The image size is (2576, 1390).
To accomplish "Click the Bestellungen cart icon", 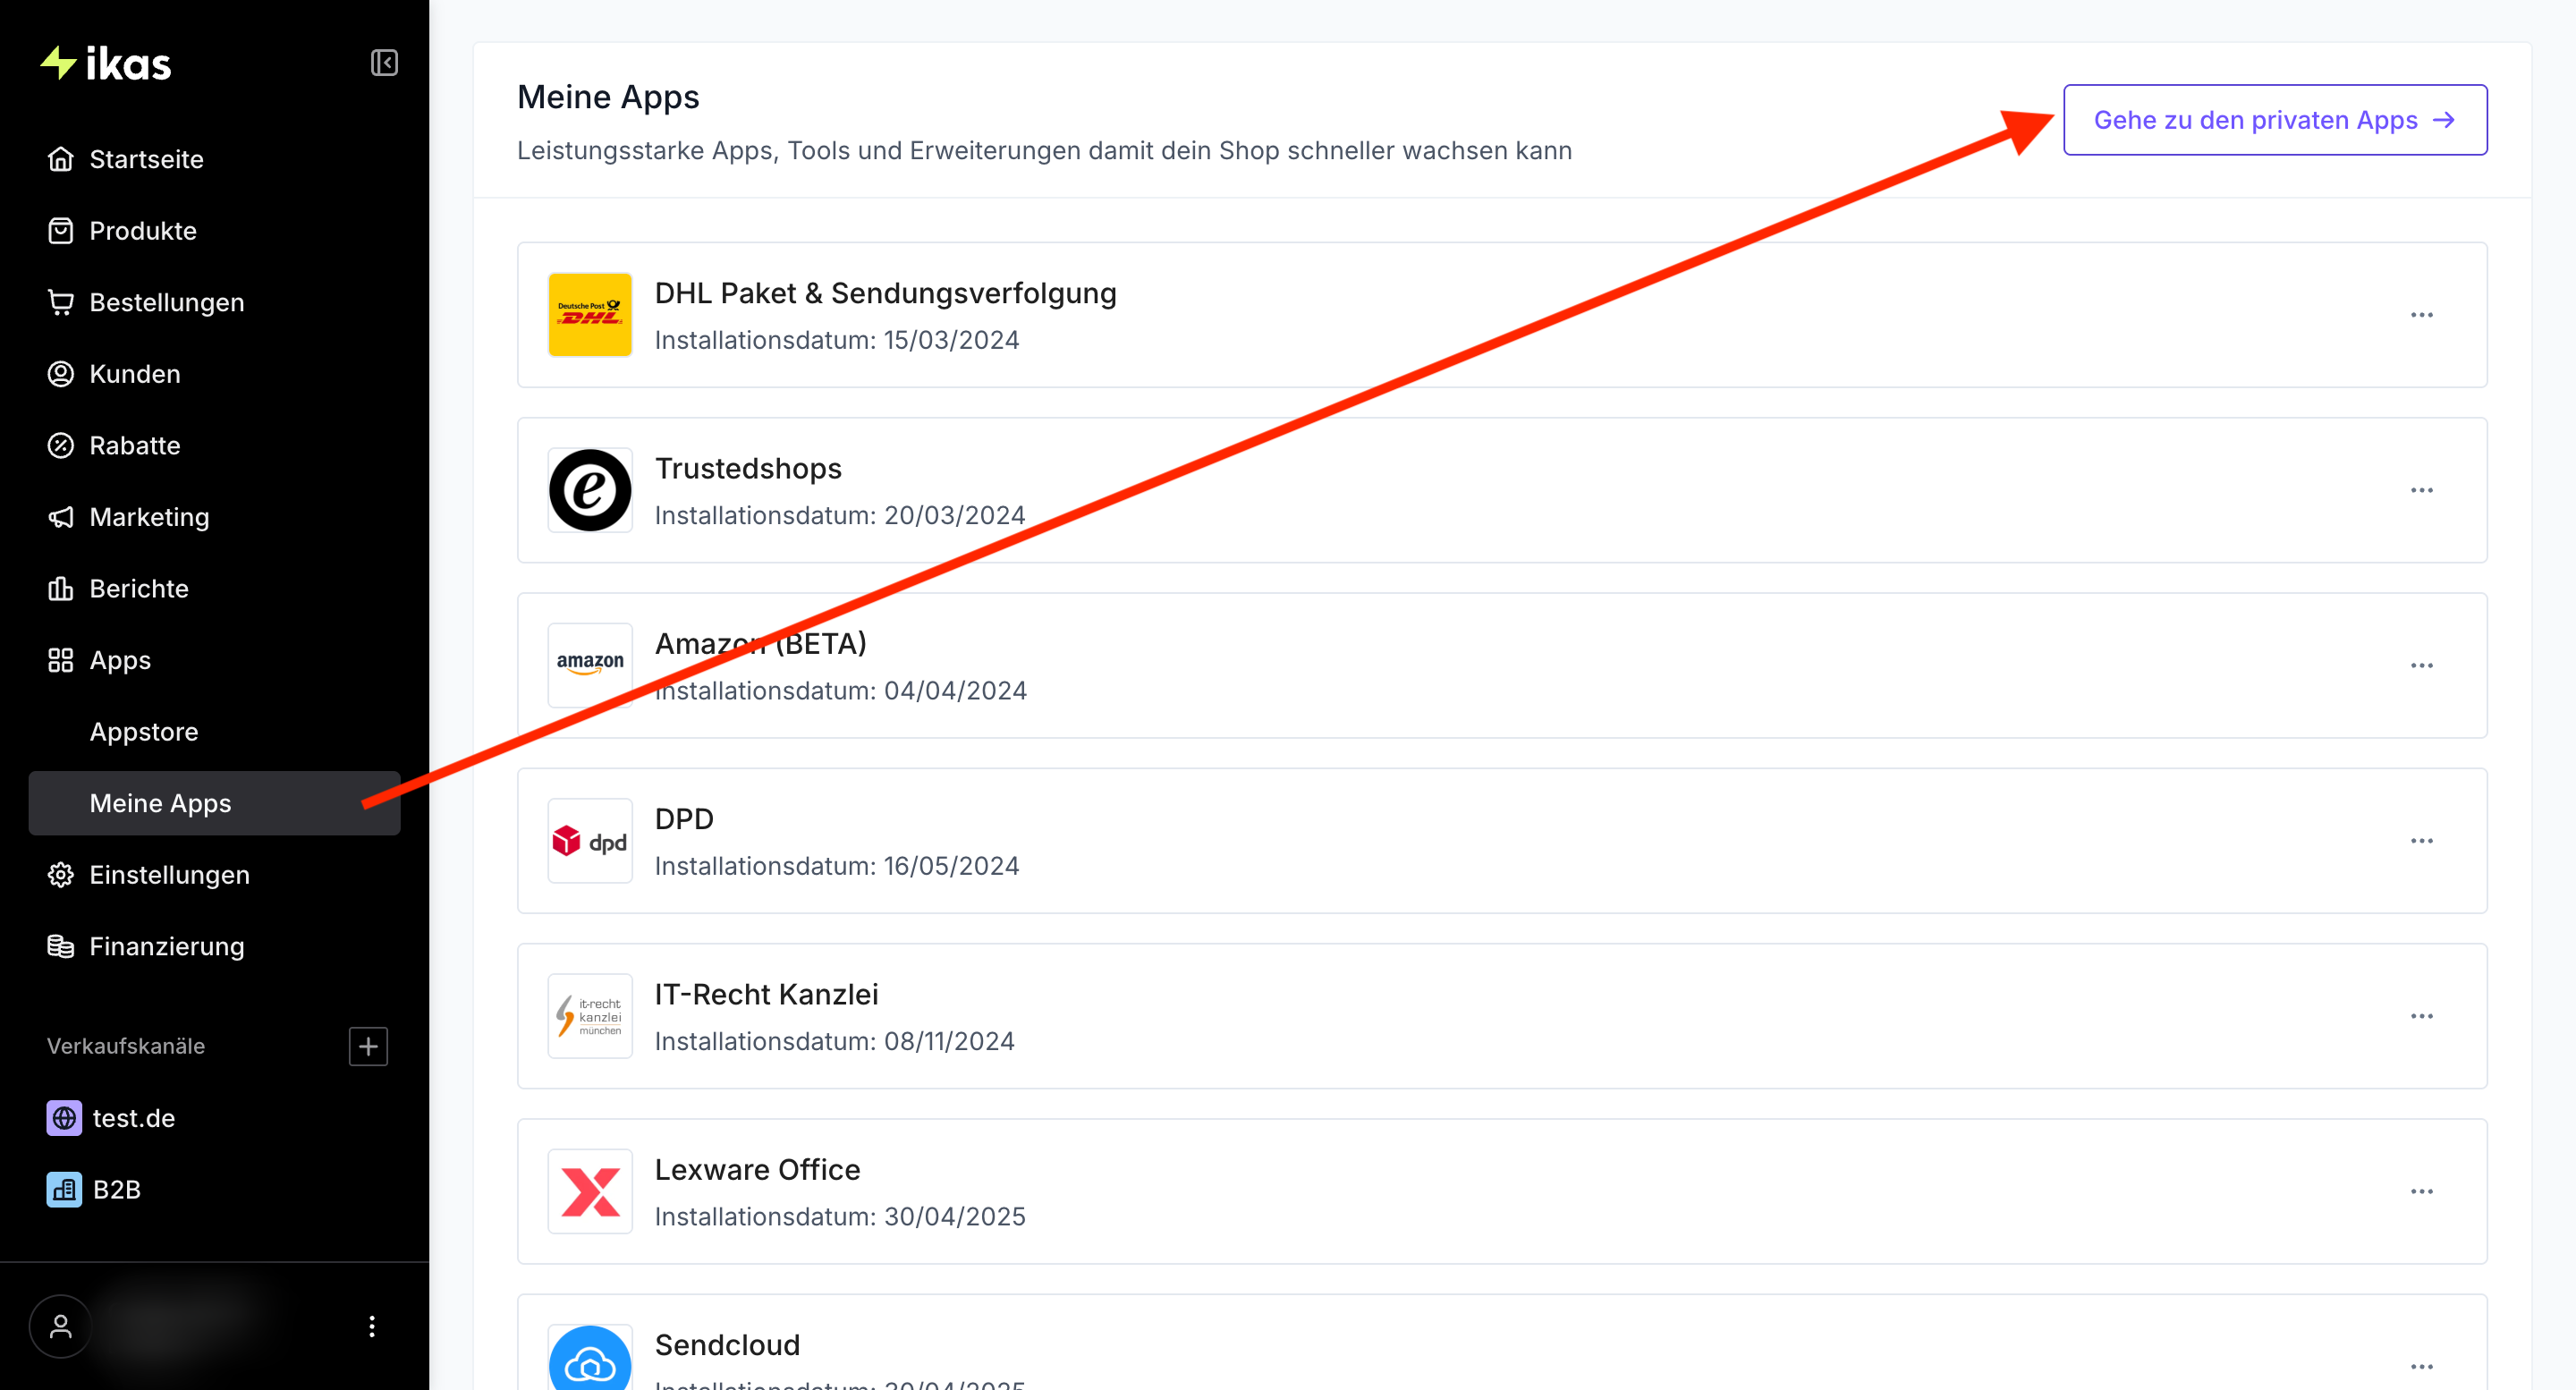I will (x=61, y=302).
